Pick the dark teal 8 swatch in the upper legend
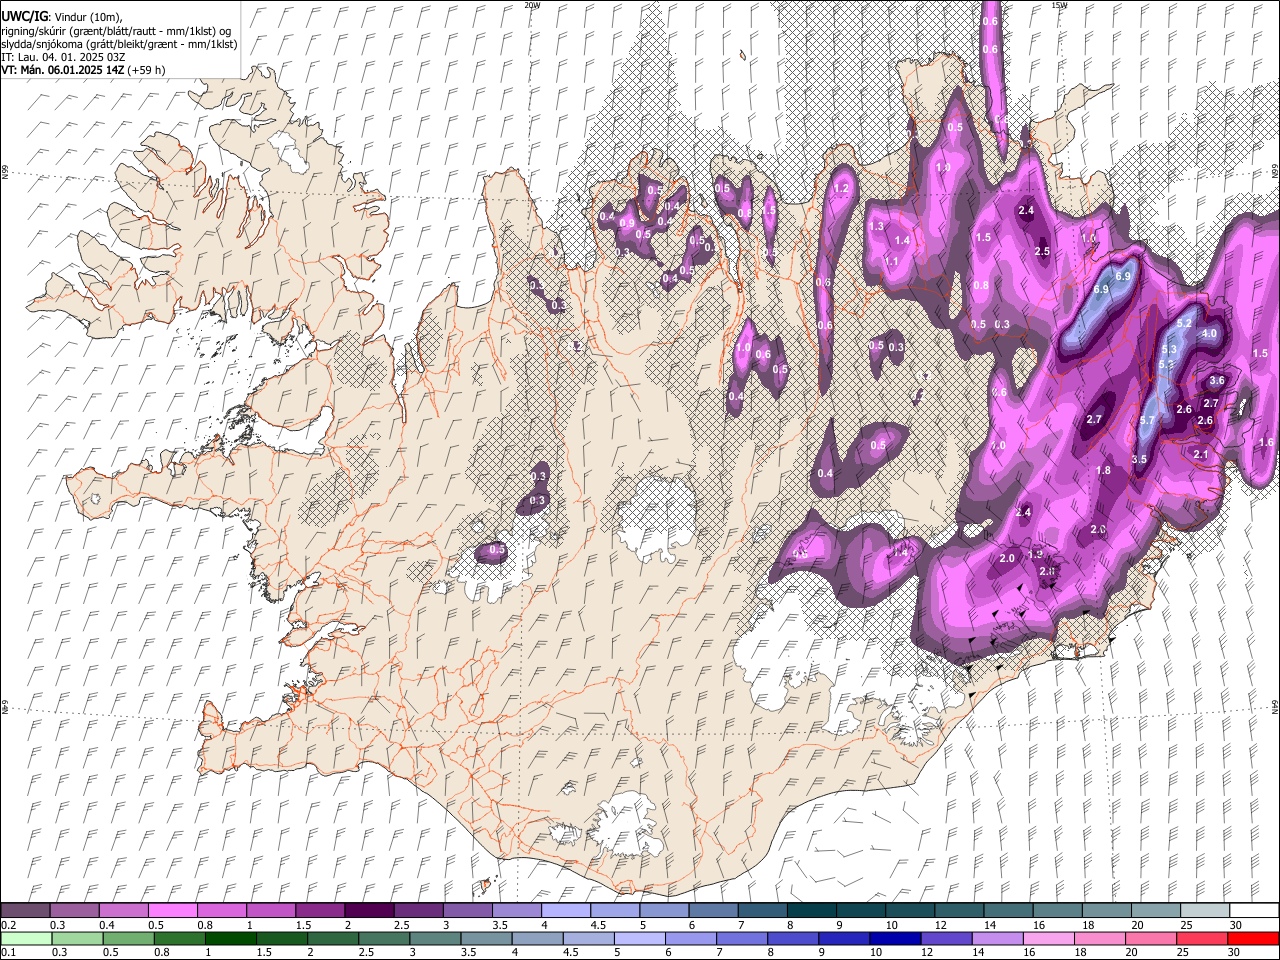This screenshot has height=960, width=1280. tap(811, 911)
